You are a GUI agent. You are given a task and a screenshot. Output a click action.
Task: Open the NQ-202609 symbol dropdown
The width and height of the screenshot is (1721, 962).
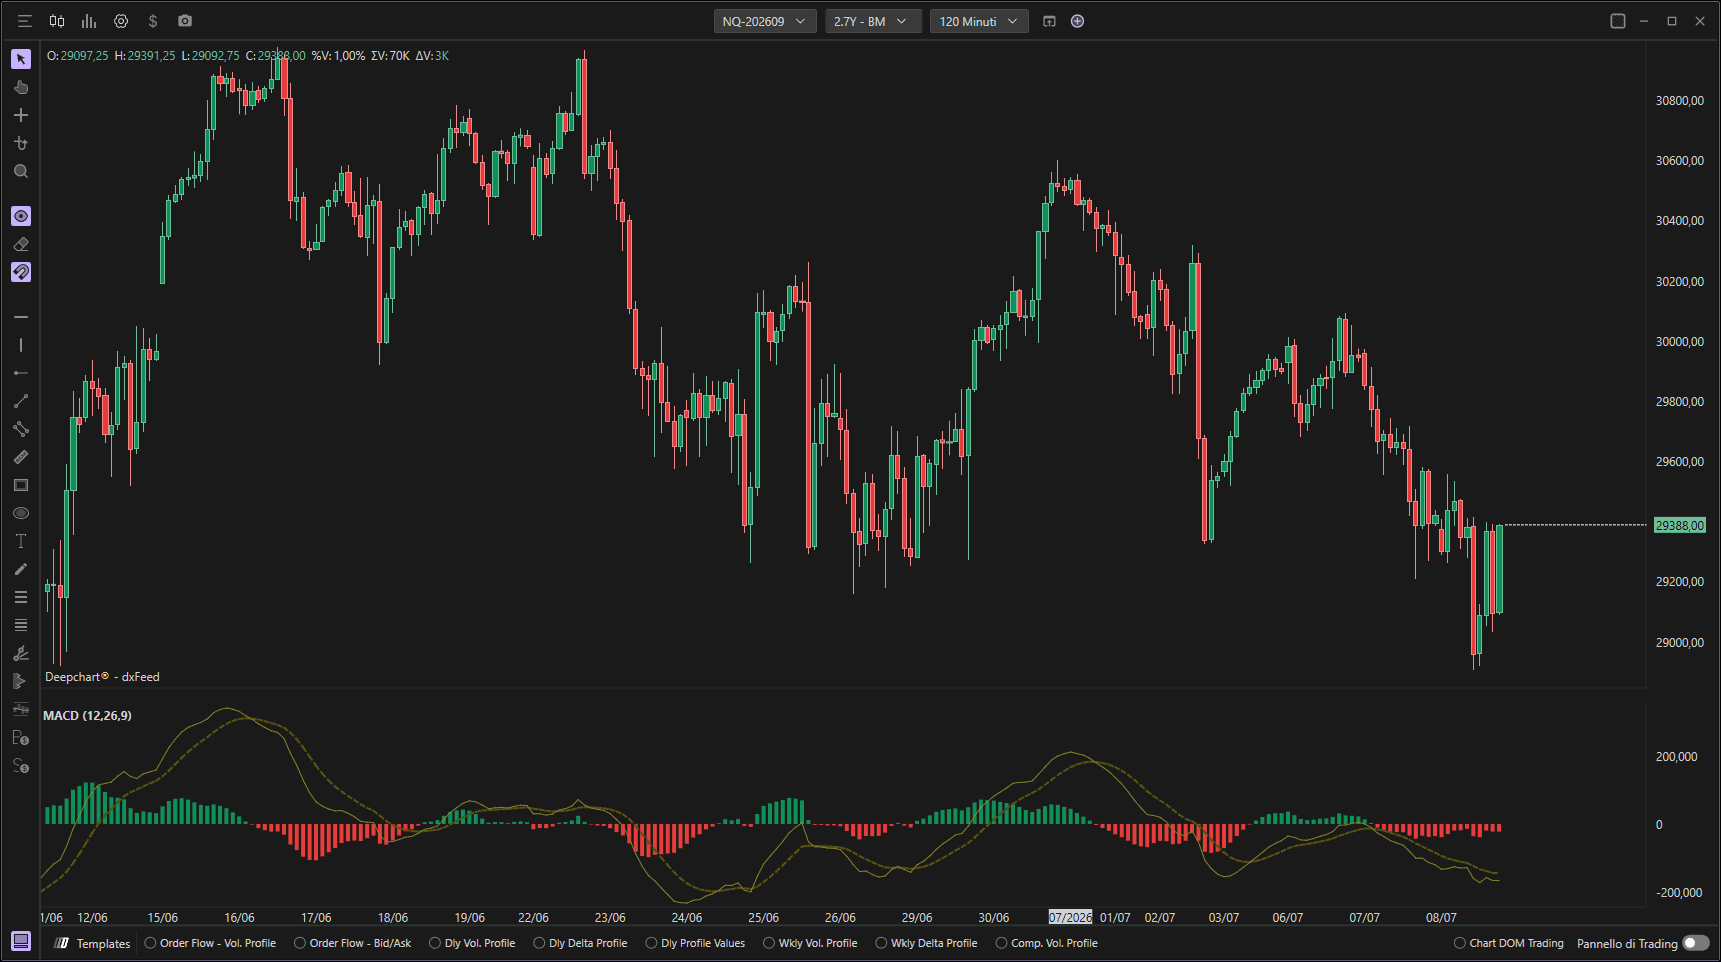(x=765, y=21)
